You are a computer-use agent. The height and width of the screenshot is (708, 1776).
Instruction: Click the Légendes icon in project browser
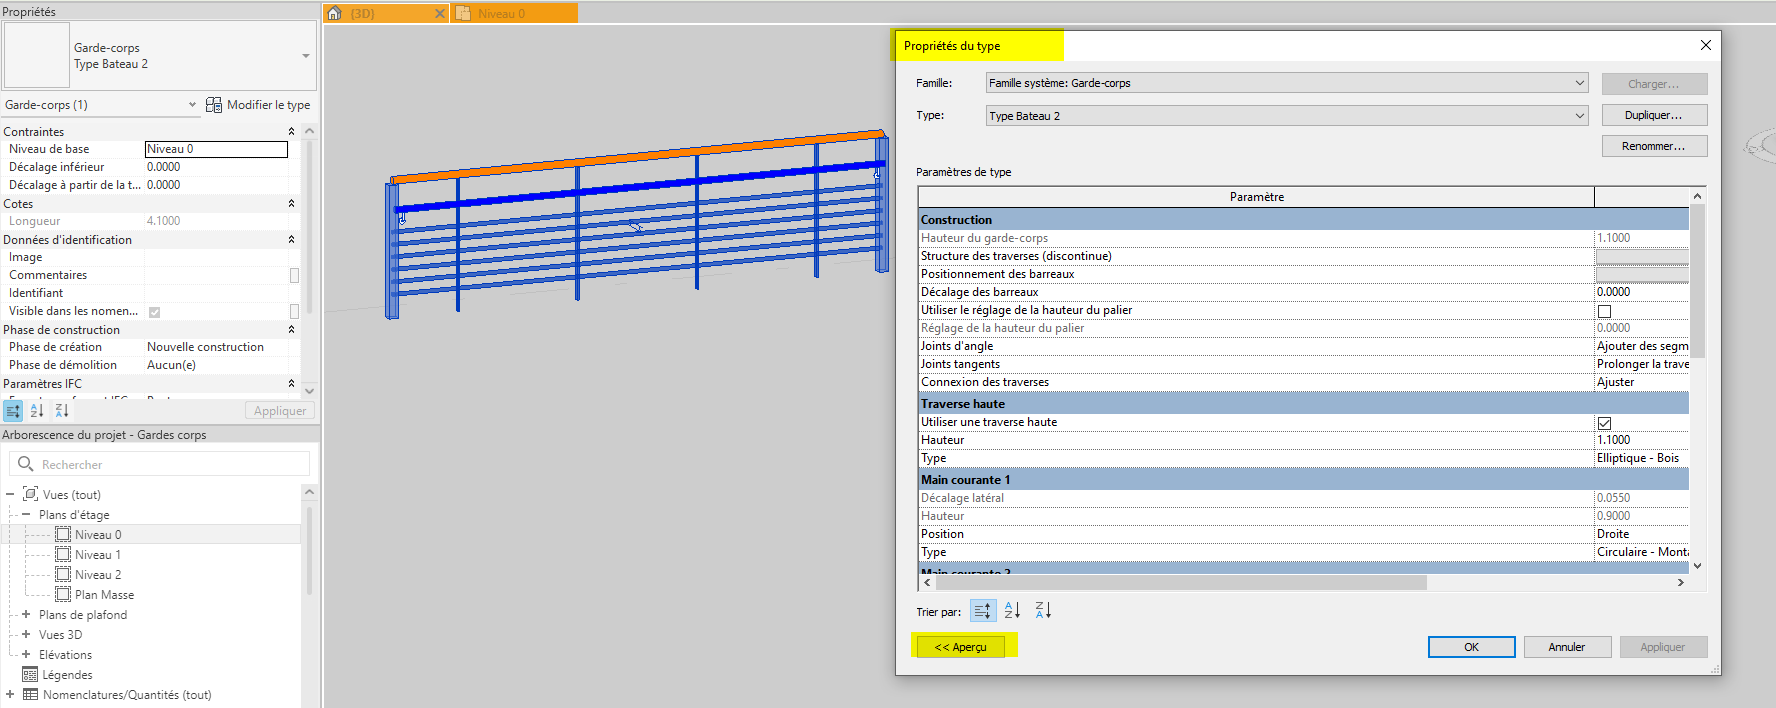(30, 675)
